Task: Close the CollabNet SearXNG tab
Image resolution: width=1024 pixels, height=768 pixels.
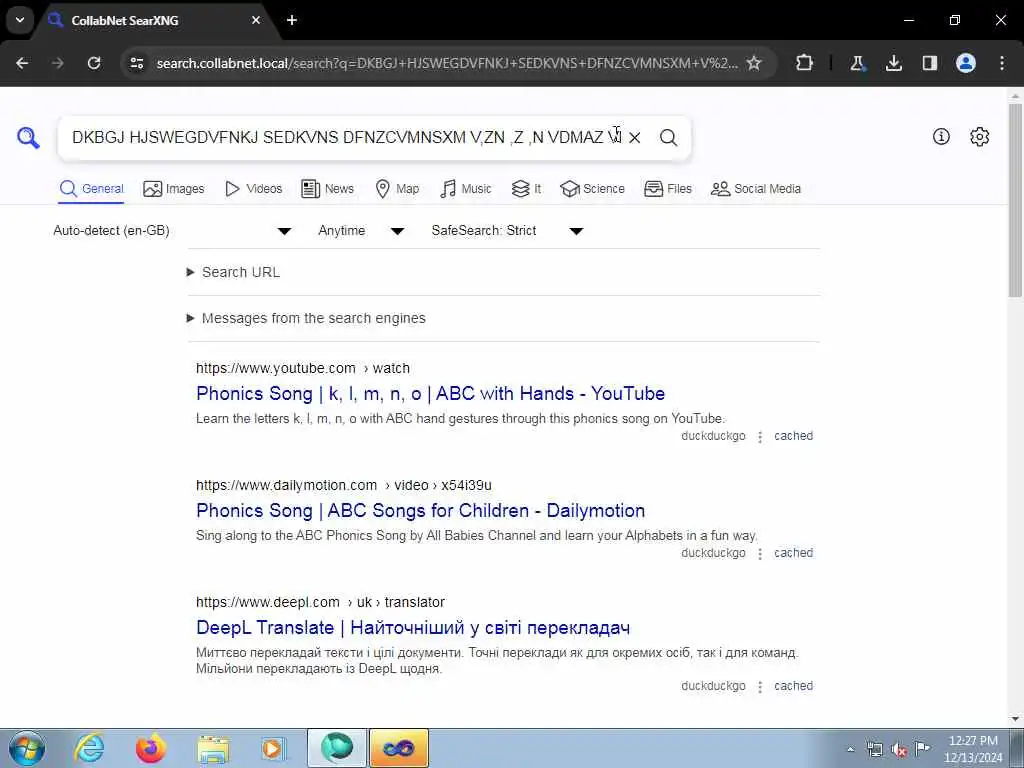Action: 256,20
